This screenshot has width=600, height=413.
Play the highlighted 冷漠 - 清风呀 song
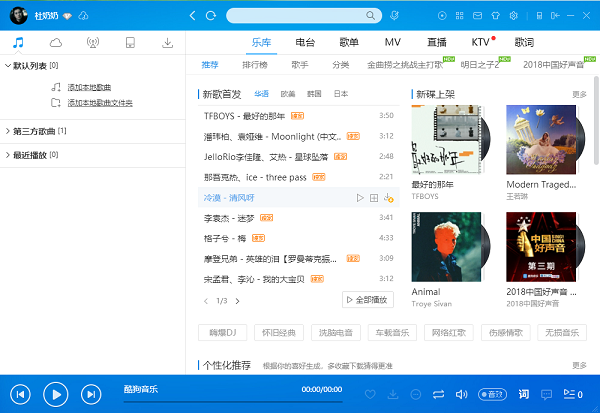360,198
